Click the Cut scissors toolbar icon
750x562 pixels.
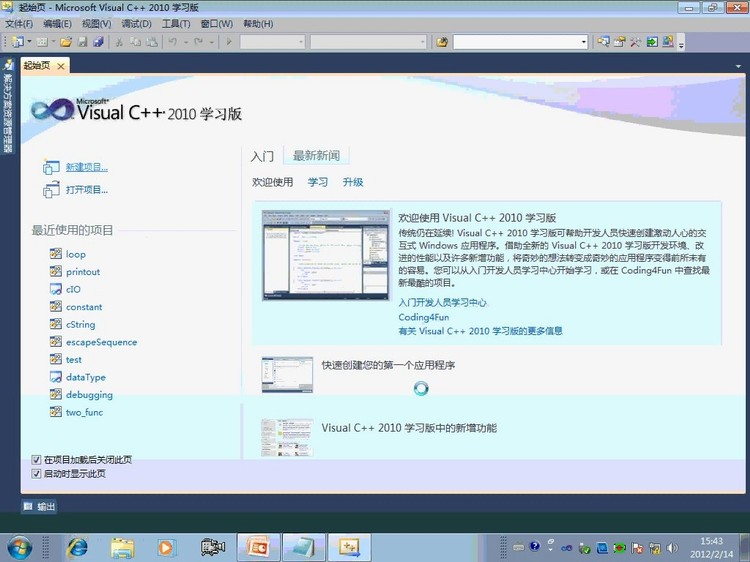click(x=119, y=42)
